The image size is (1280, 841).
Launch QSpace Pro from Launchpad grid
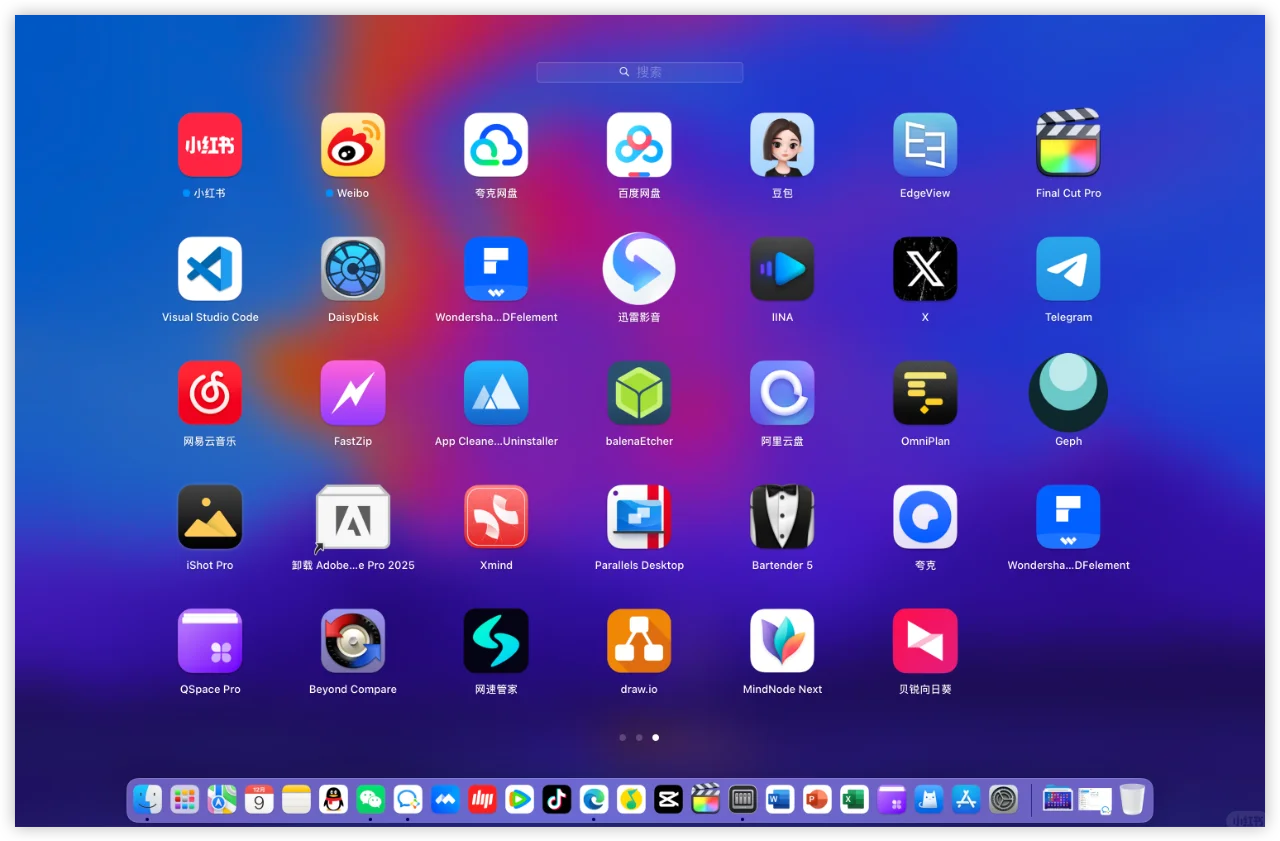click(210, 641)
